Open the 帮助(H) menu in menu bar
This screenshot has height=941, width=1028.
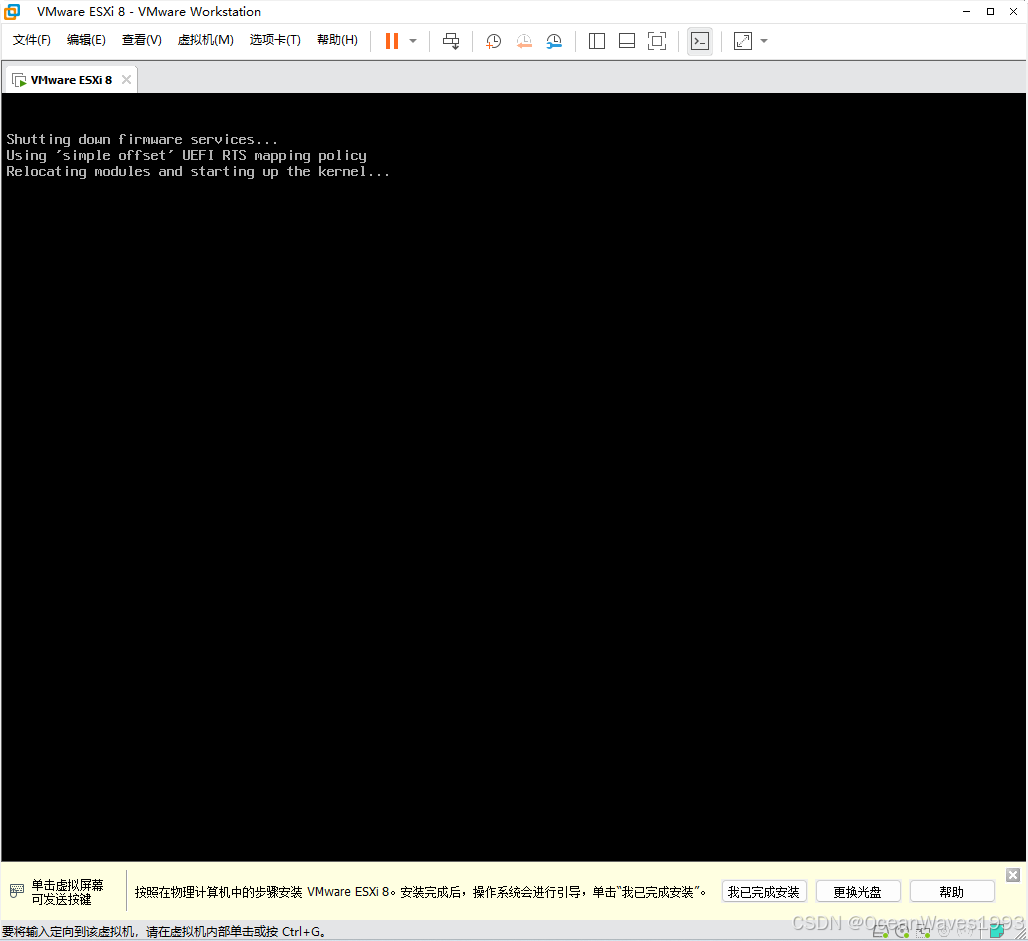click(337, 40)
